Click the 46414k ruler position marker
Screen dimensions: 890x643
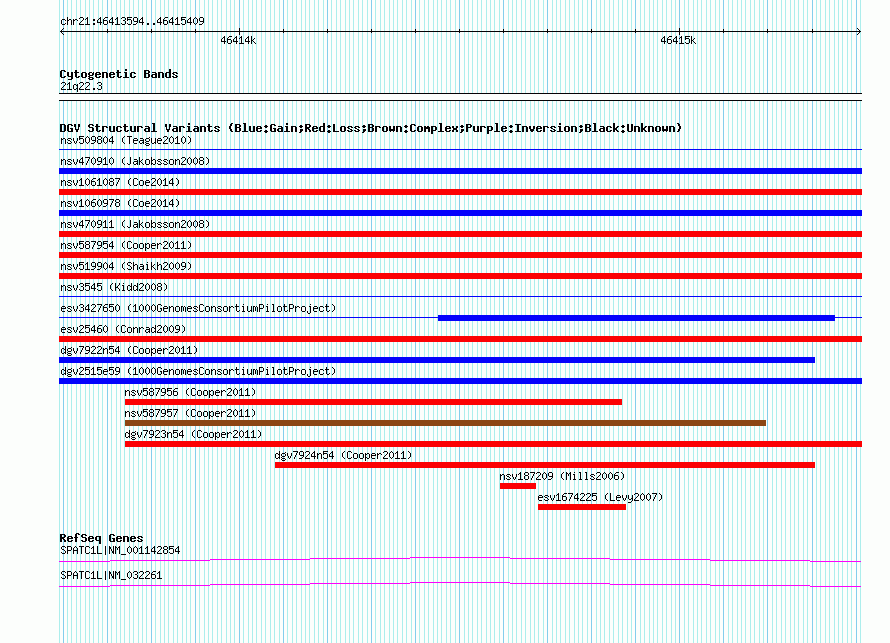238,40
